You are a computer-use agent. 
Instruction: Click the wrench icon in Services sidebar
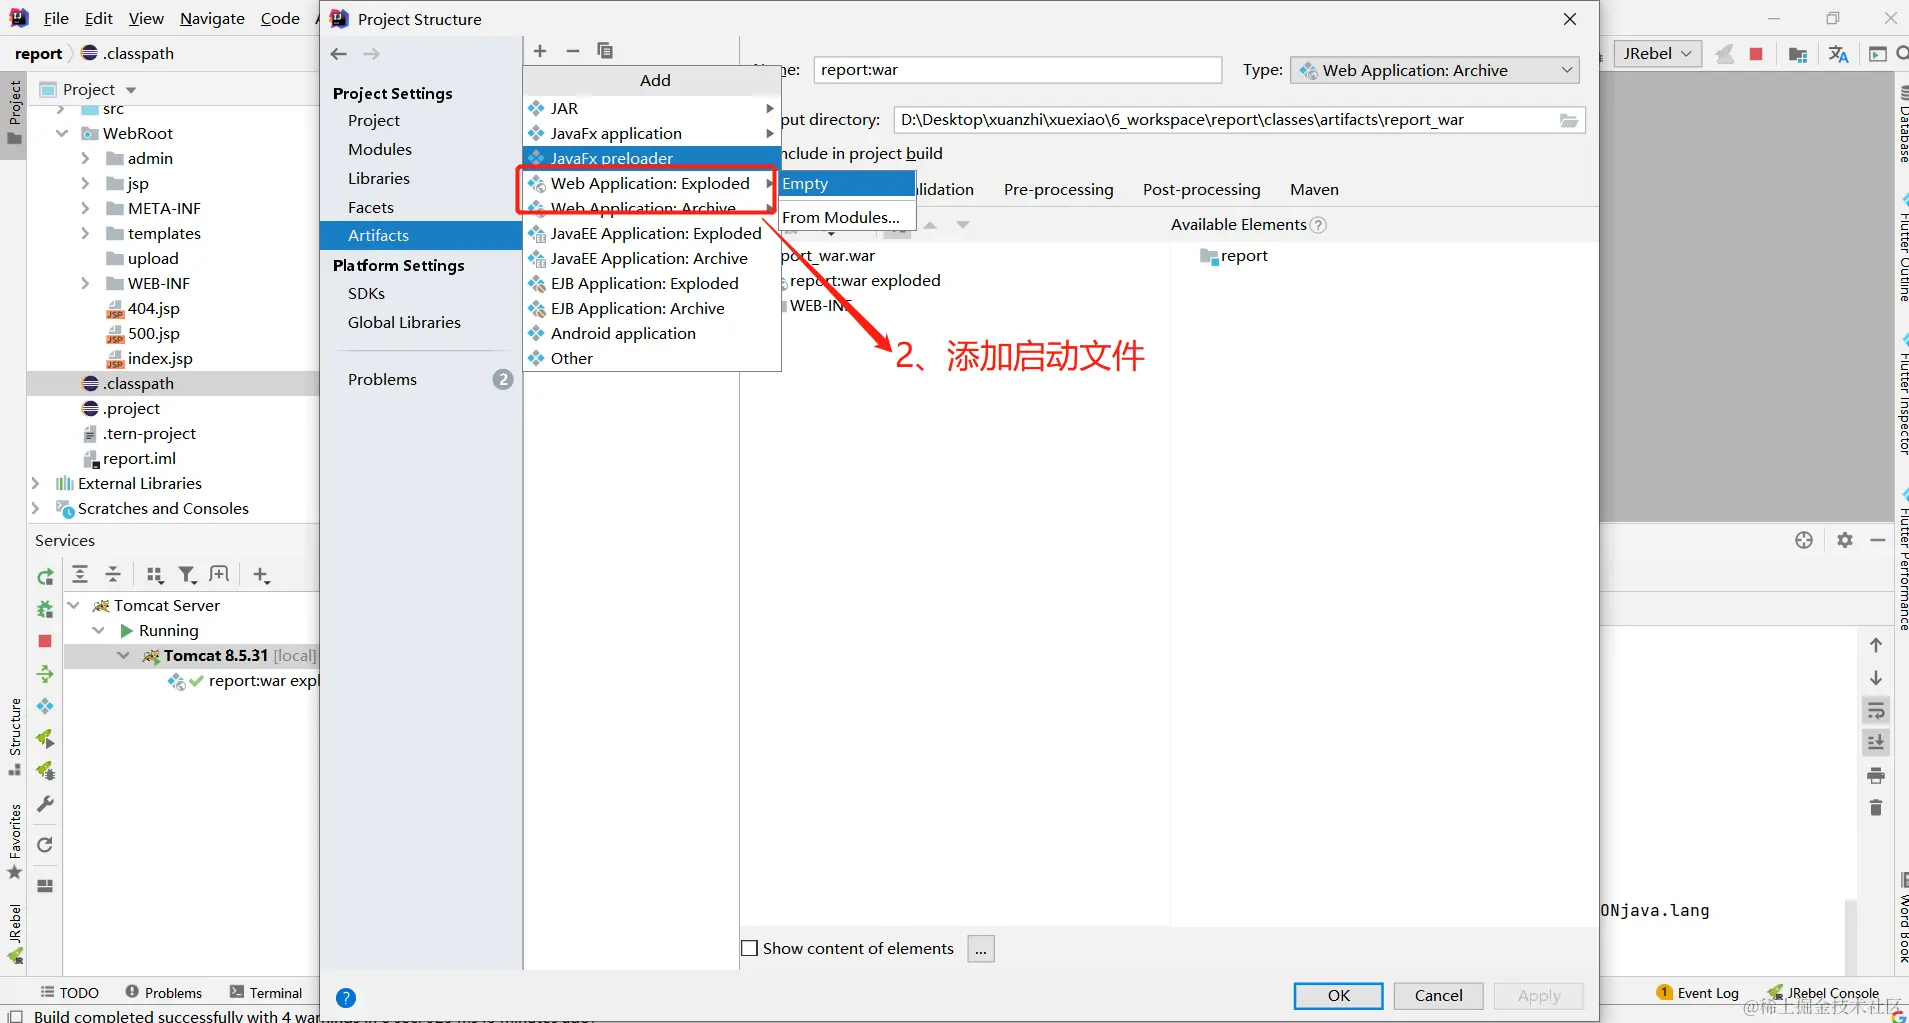click(45, 804)
